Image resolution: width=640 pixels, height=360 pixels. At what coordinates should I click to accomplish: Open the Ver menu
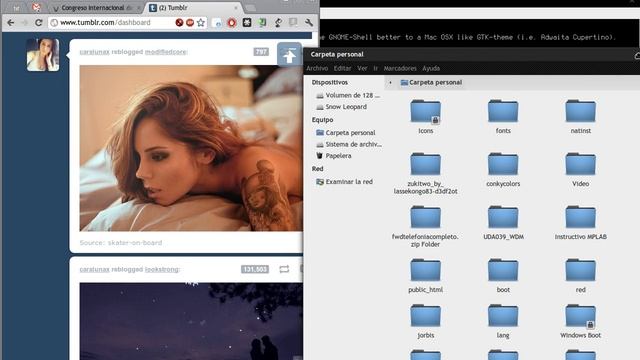(x=362, y=68)
